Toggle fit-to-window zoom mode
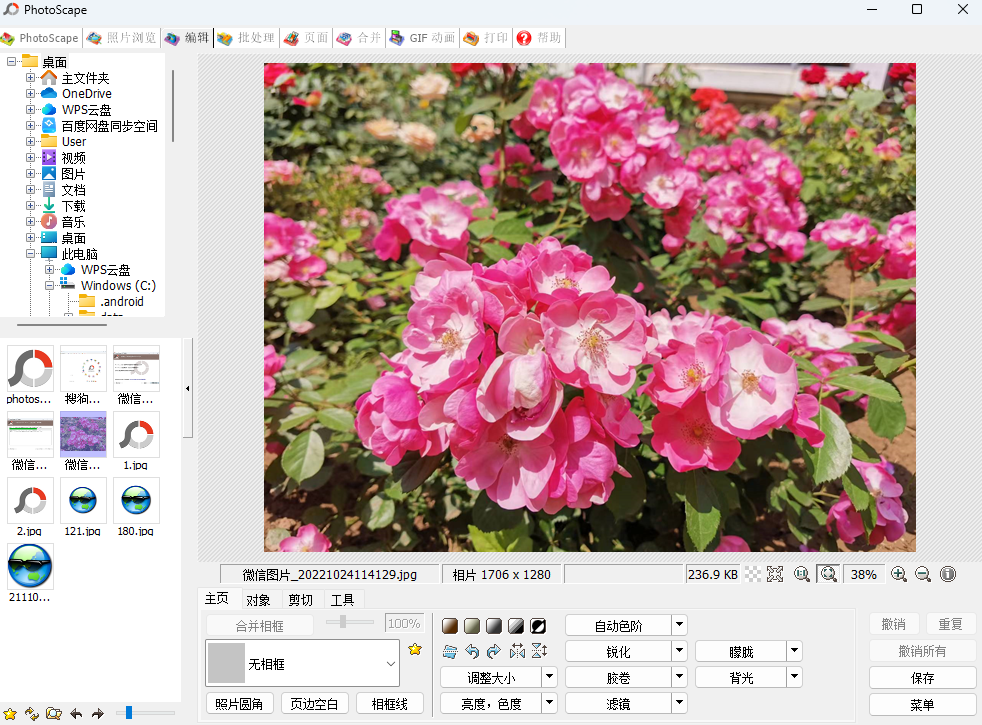 click(829, 574)
